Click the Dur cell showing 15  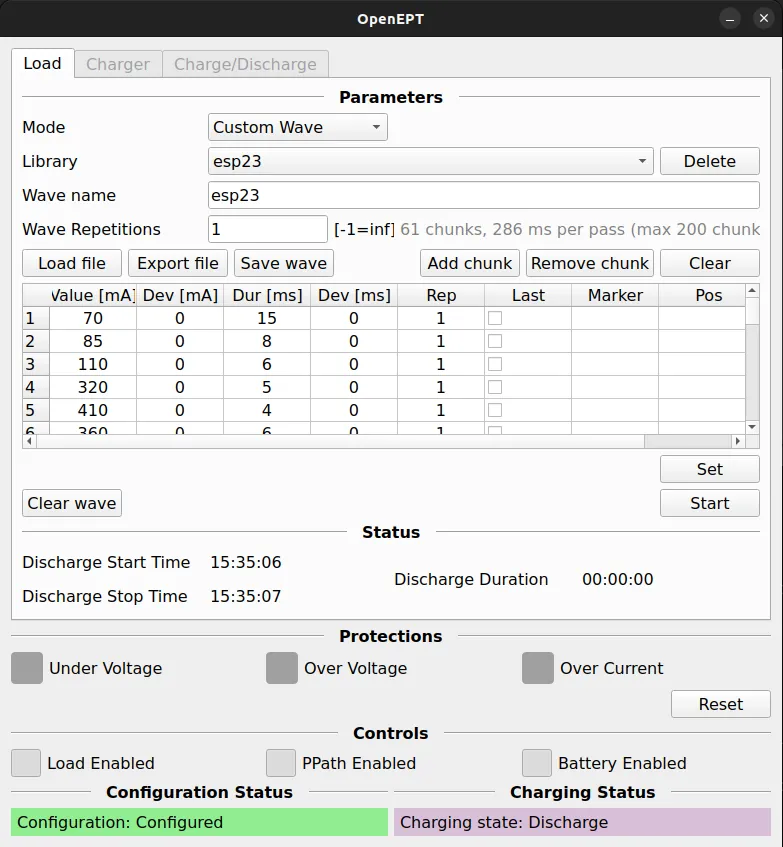[x=267, y=318]
